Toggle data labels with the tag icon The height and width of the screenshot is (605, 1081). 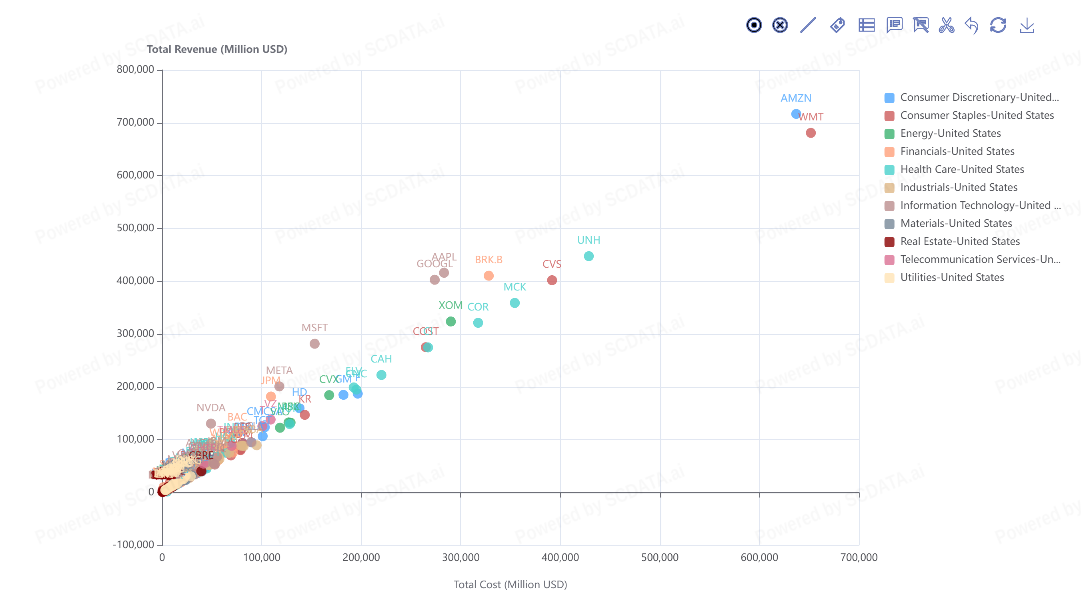click(x=838, y=25)
